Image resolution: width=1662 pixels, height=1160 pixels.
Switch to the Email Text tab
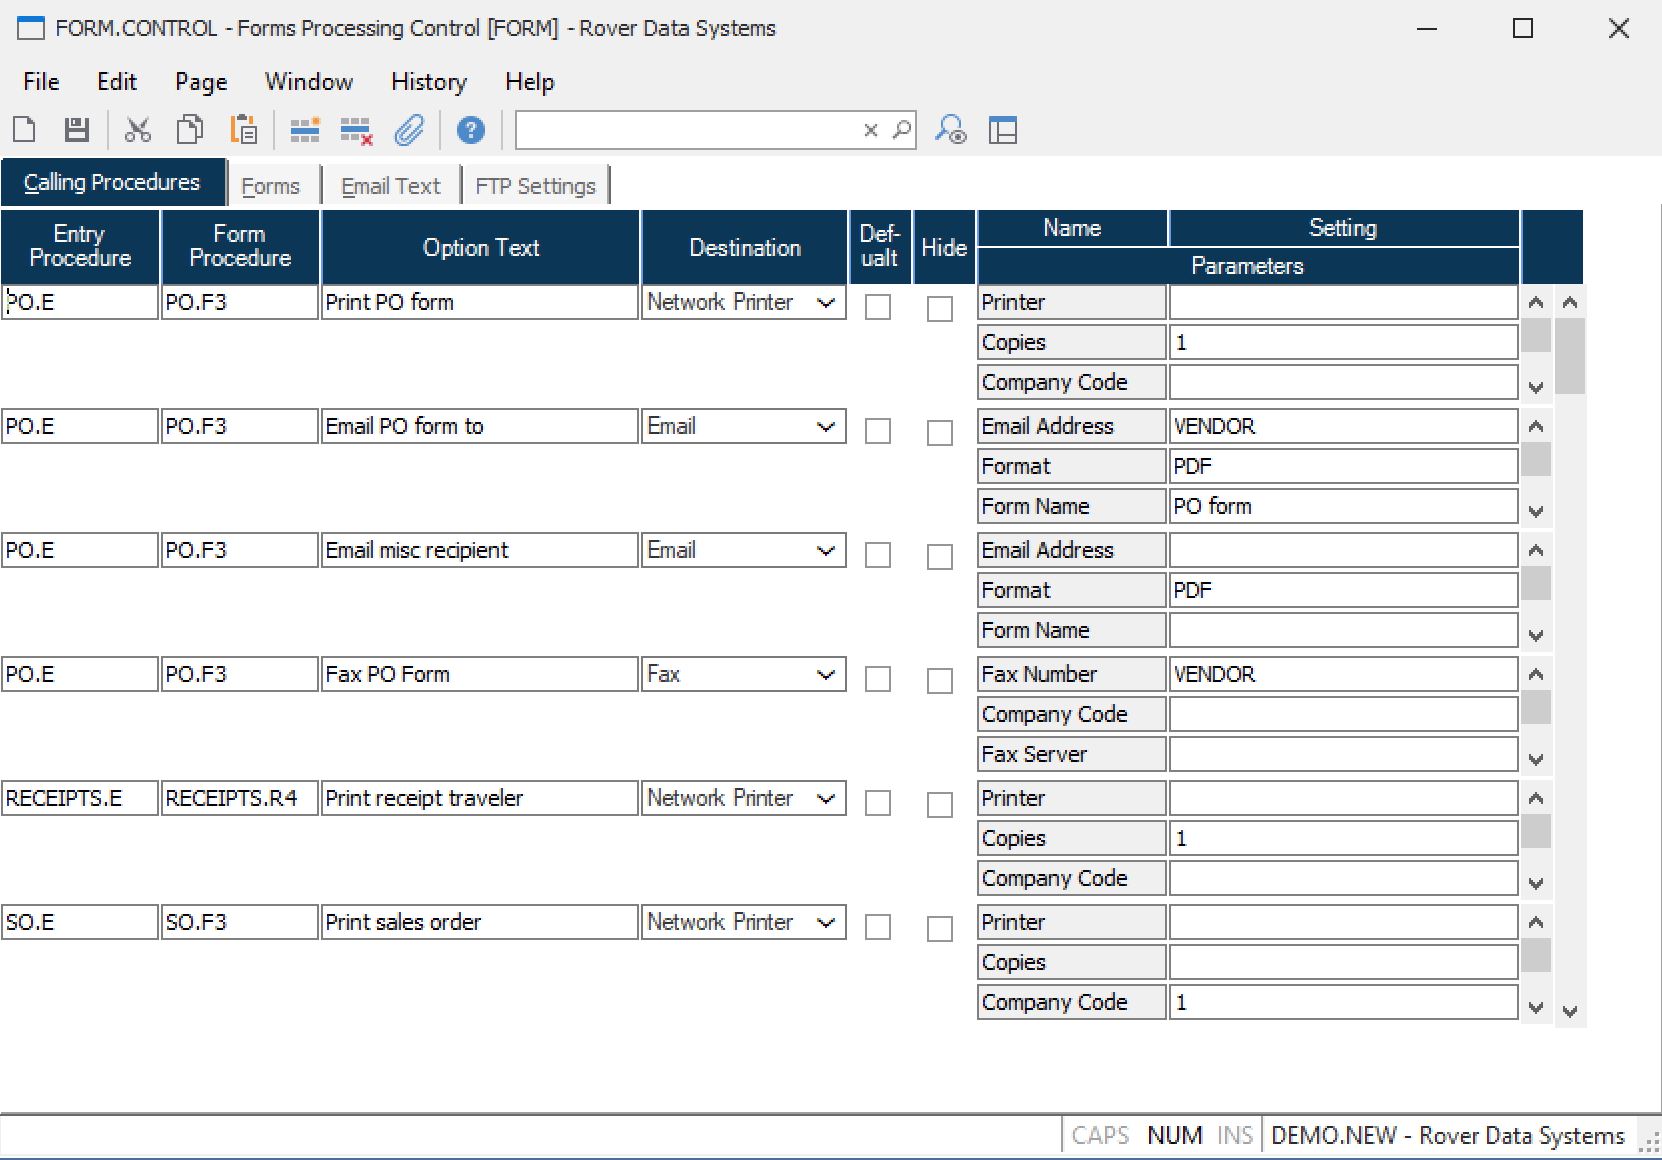[x=390, y=186]
